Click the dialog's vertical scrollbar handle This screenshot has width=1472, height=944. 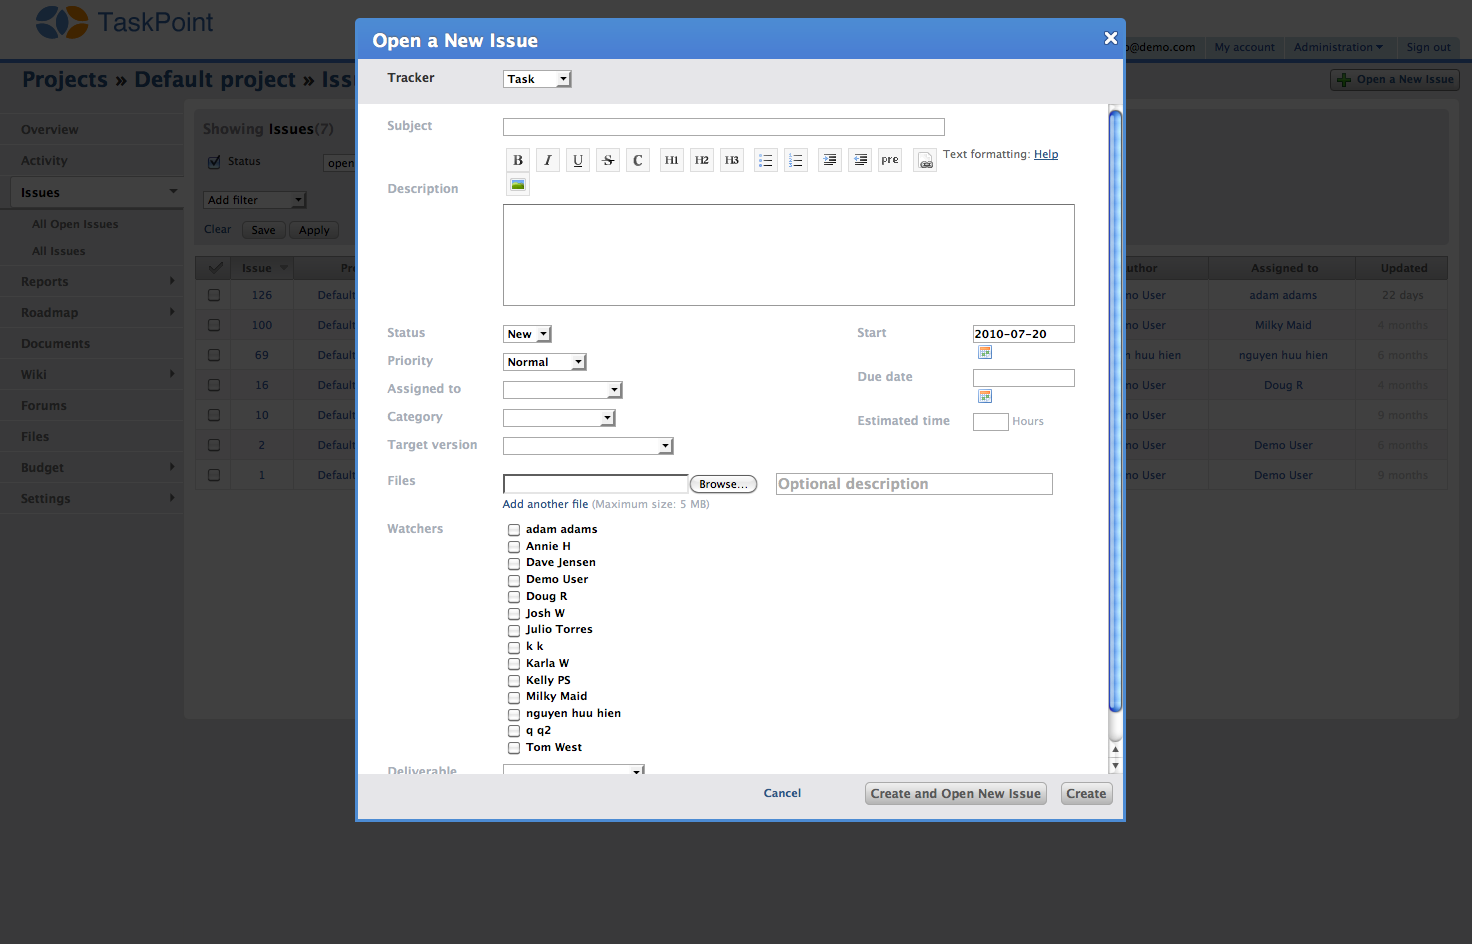pos(1116,410)
